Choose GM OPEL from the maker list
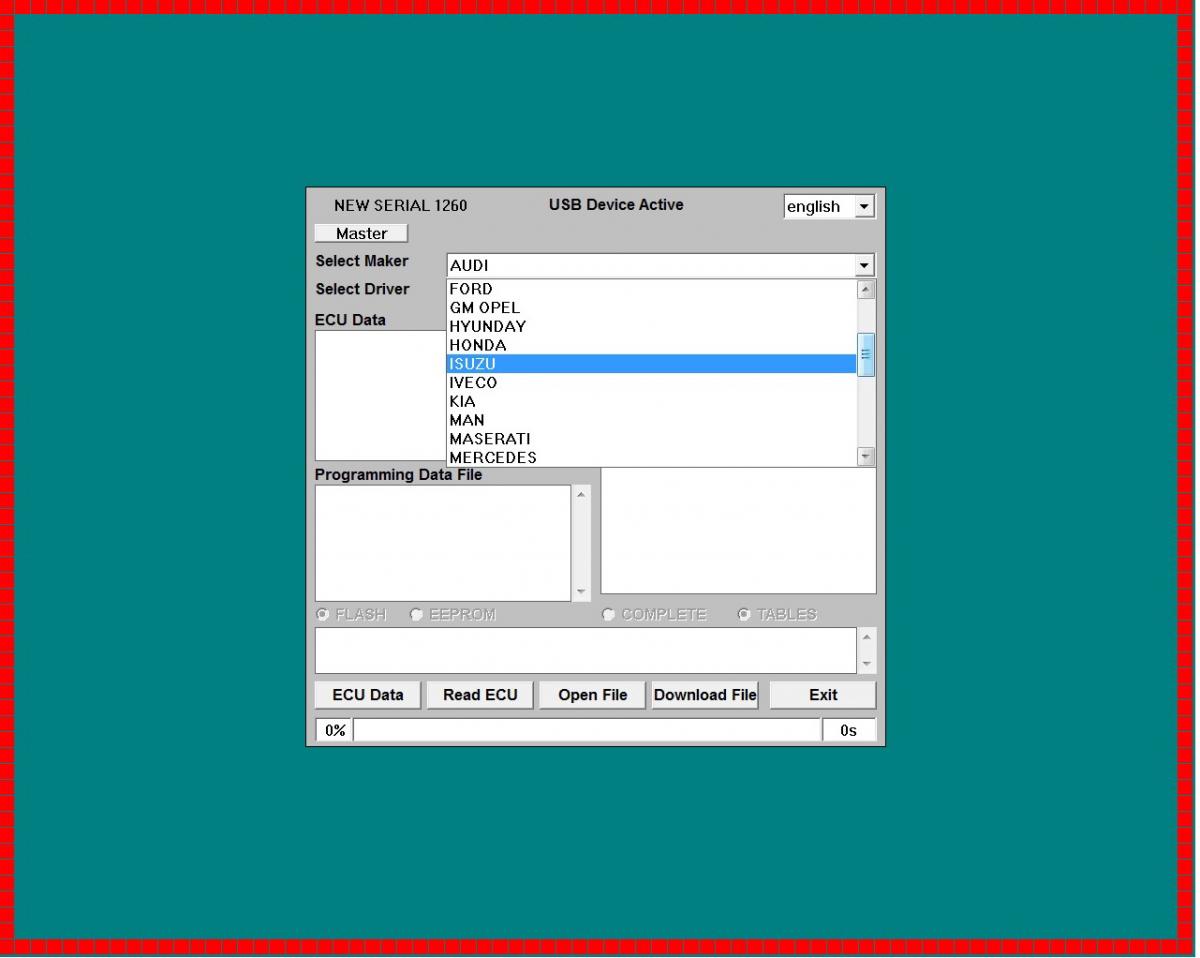This screenshot has height=958, width=1200. tap(651, 308)
